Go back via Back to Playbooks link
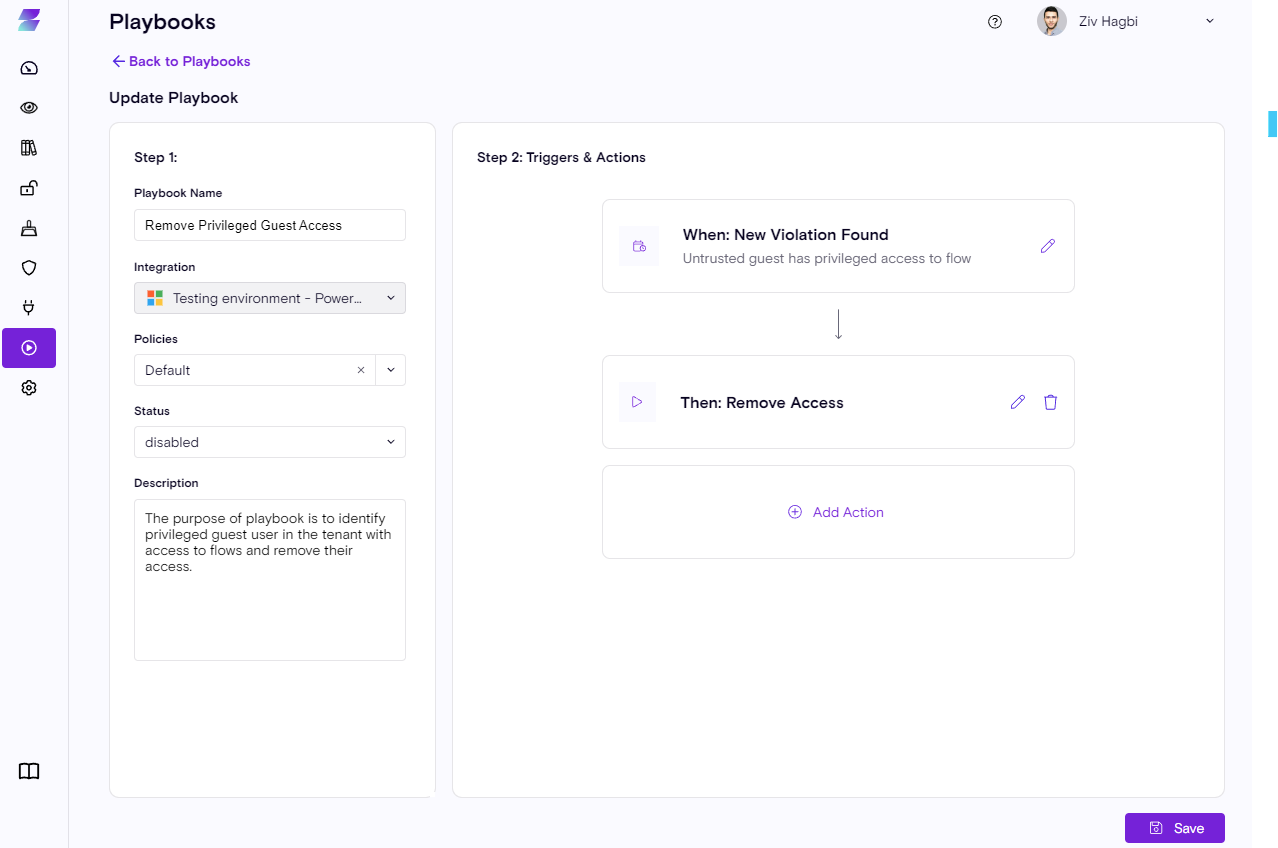Image resolution: width=1278 pixels, height=848 pixels. (181, 61)
